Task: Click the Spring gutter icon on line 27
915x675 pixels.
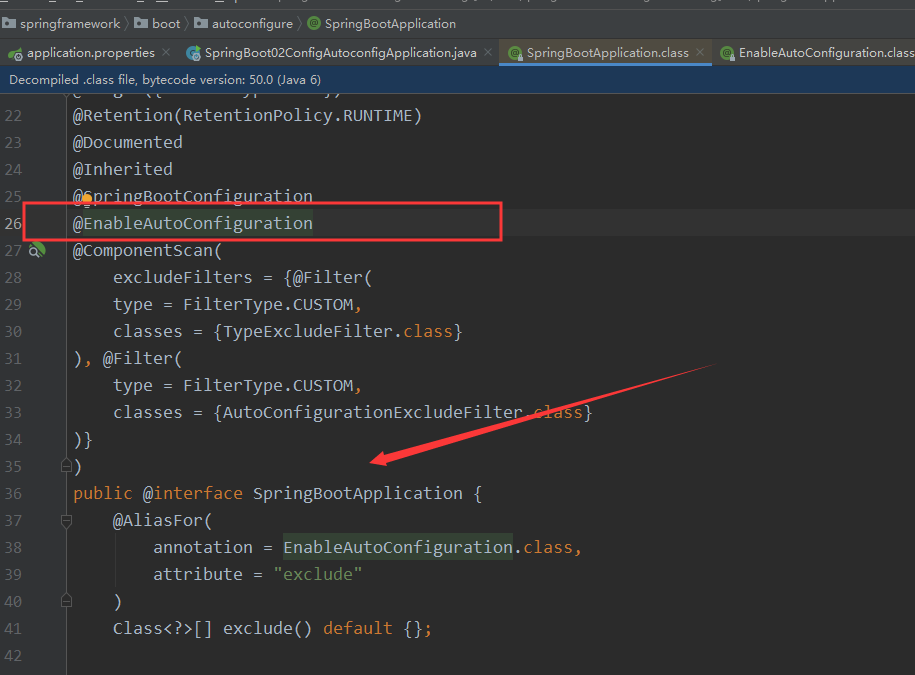Action: [x=37, y=250]
